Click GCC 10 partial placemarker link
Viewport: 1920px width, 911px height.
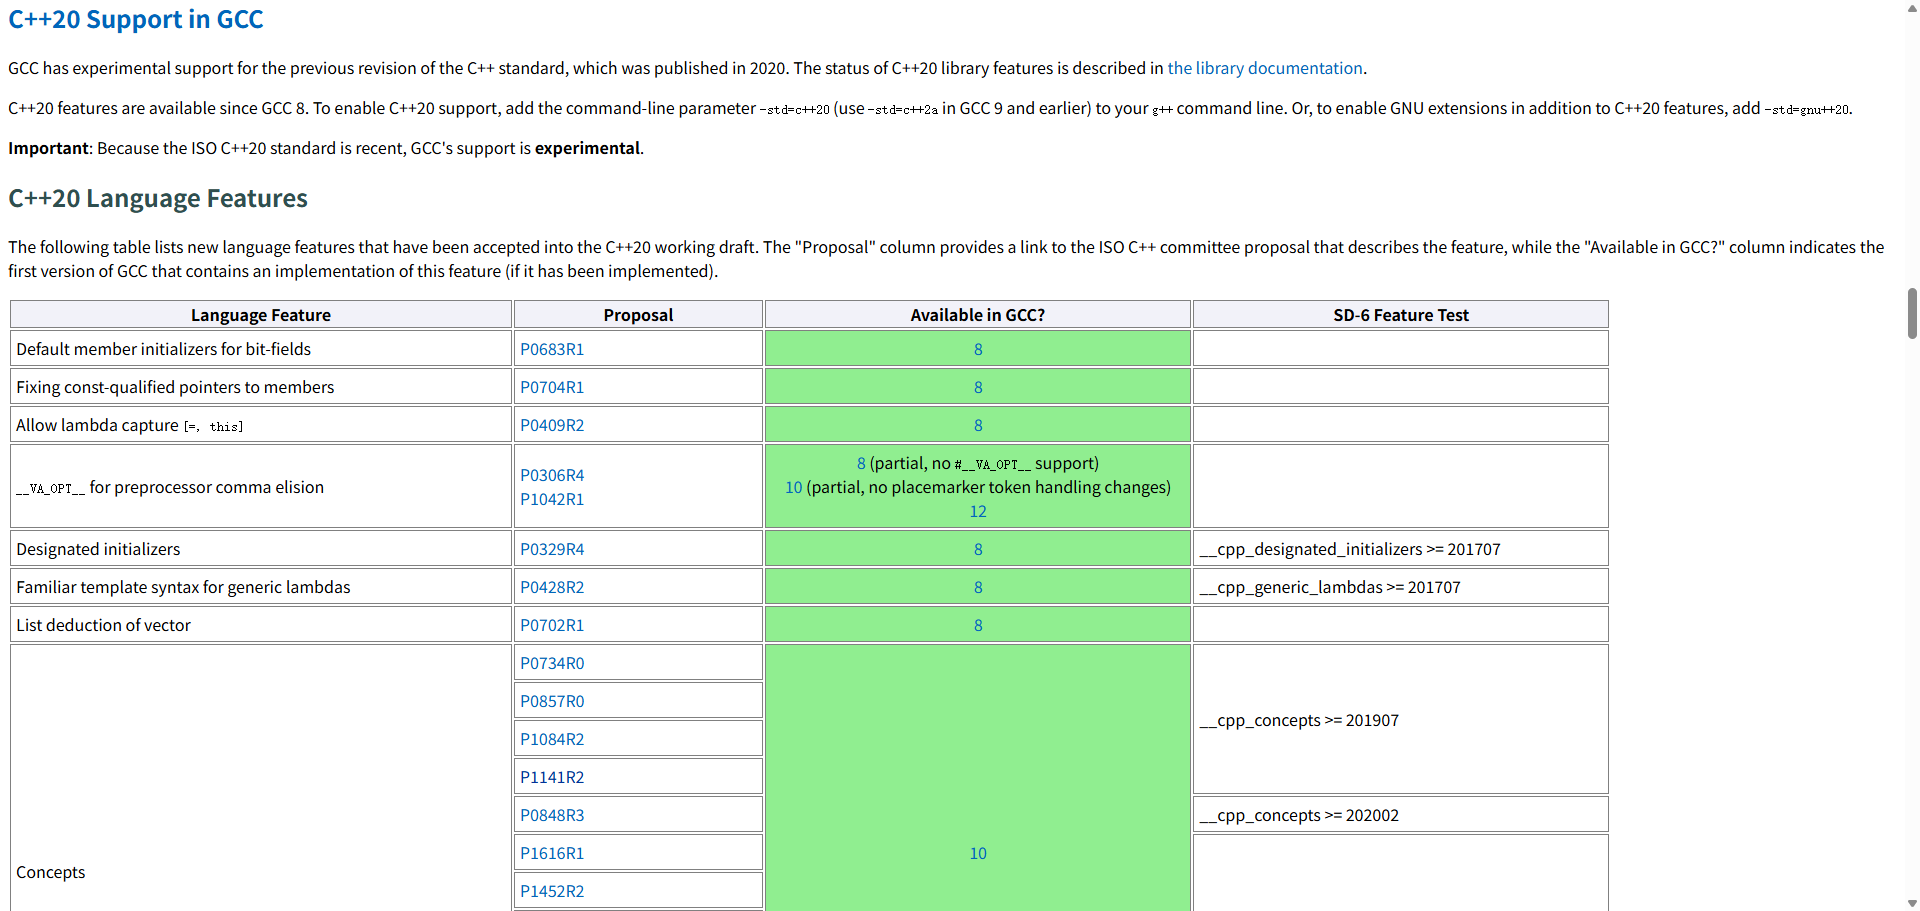pos(794,487)
